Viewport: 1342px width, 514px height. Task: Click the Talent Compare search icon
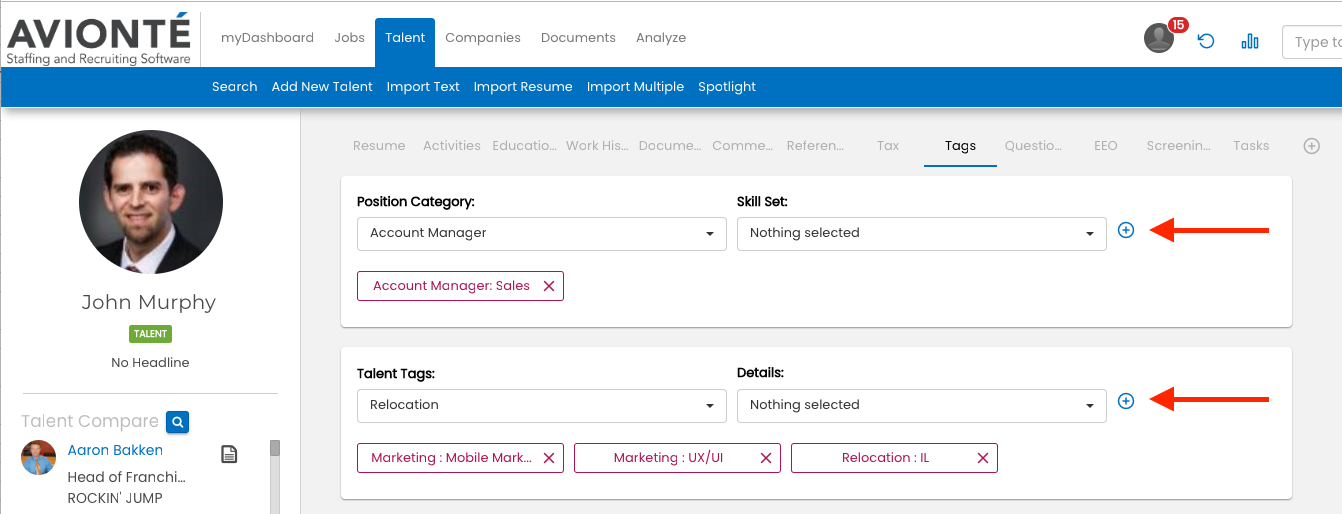pos(177,422)
